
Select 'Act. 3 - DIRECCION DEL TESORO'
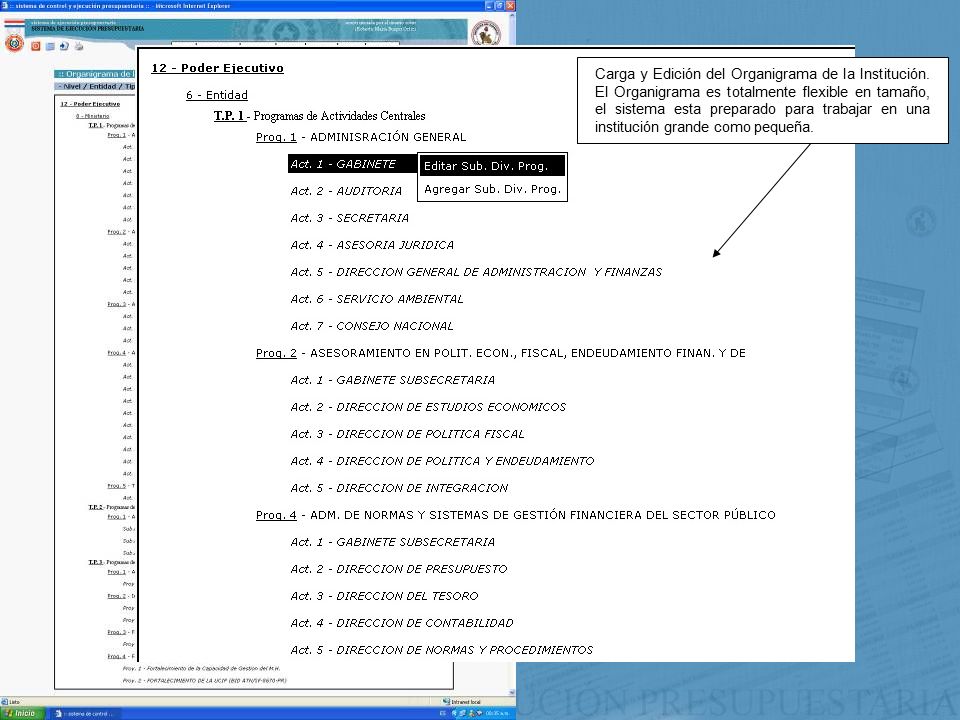384,596
